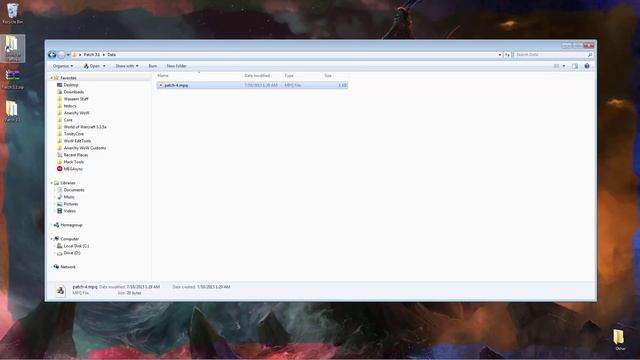Select Homegroup in the navigation pane
This screenshot has width=640, height=360.
click(x=71, y=225)
